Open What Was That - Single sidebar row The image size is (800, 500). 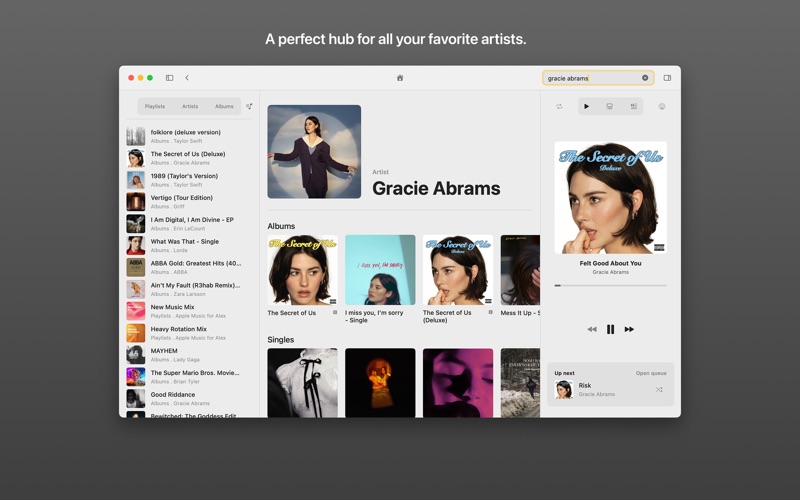(x=189, y=246)
